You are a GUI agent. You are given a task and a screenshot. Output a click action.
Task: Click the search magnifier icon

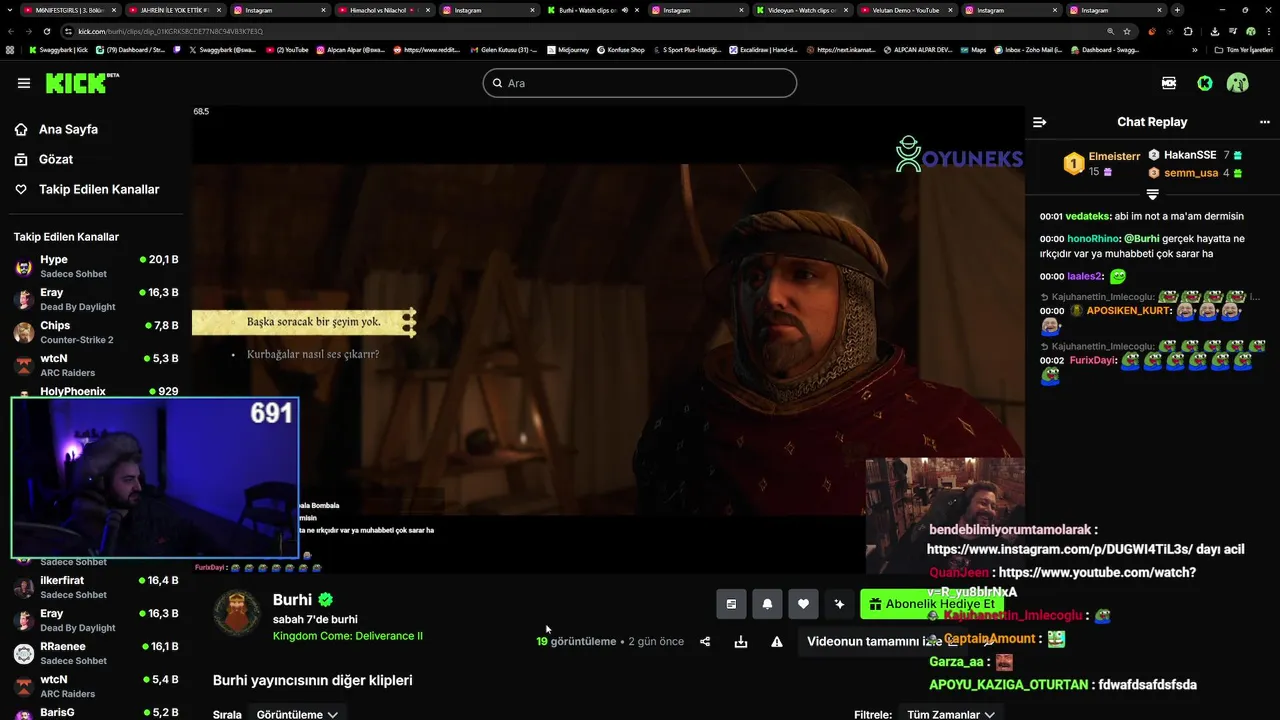click(496, 83)
